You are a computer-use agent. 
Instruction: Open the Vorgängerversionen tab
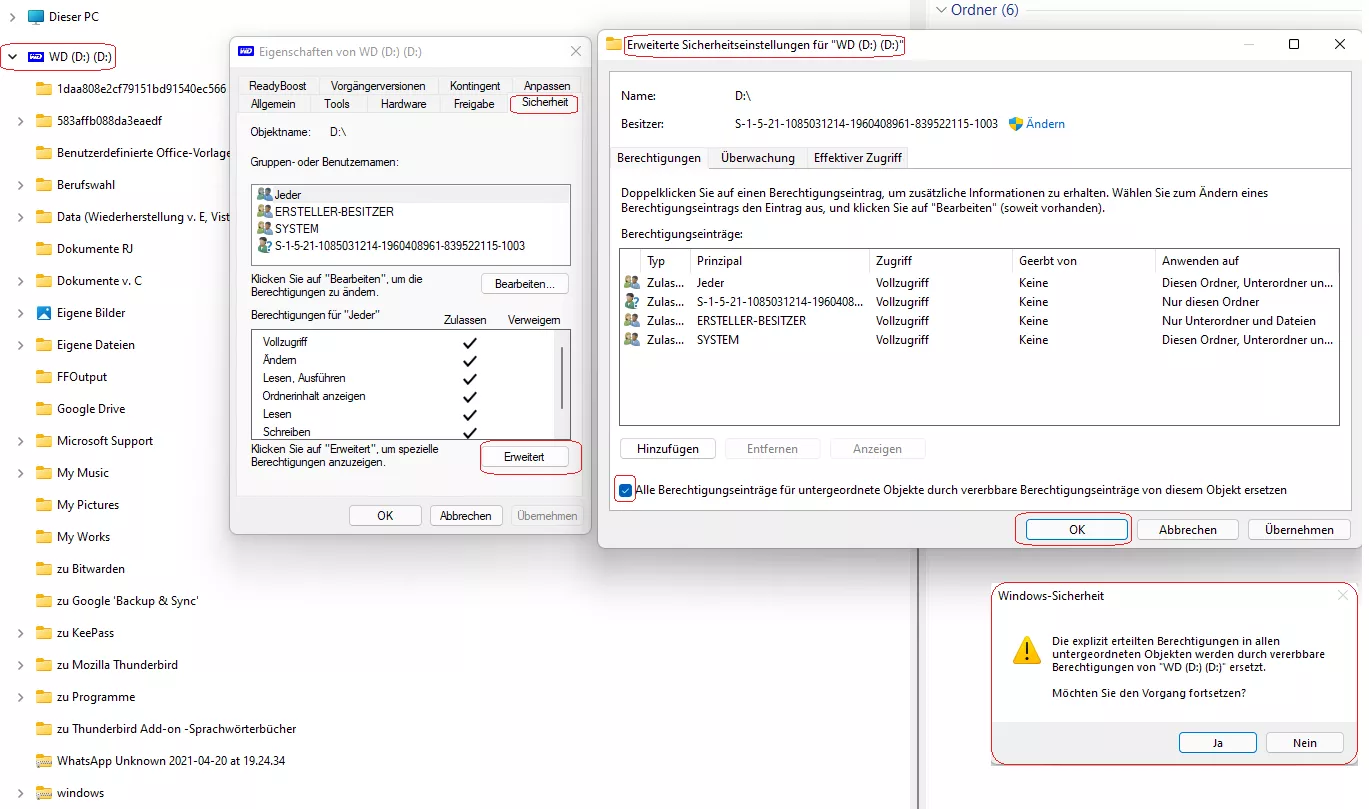coord(378,86)
